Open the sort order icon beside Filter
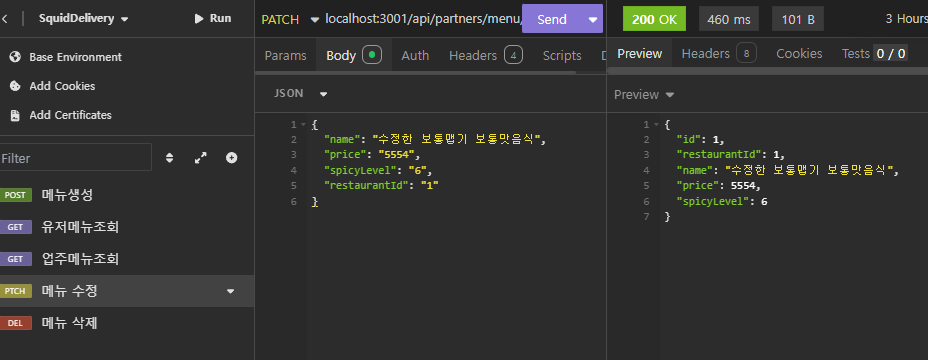The height and width of the screenshot is (360, 928). [x=170, y=158]
